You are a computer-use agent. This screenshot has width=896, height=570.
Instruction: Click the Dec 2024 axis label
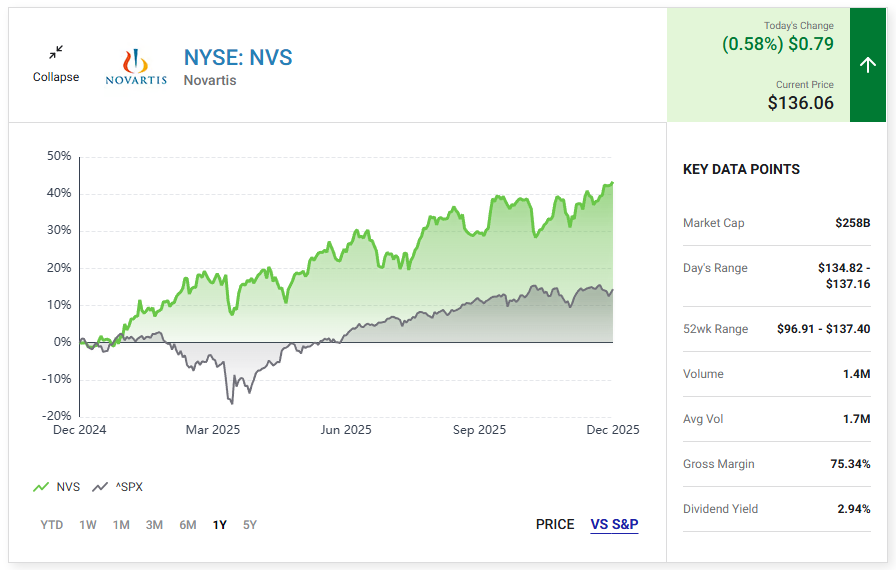79,430
